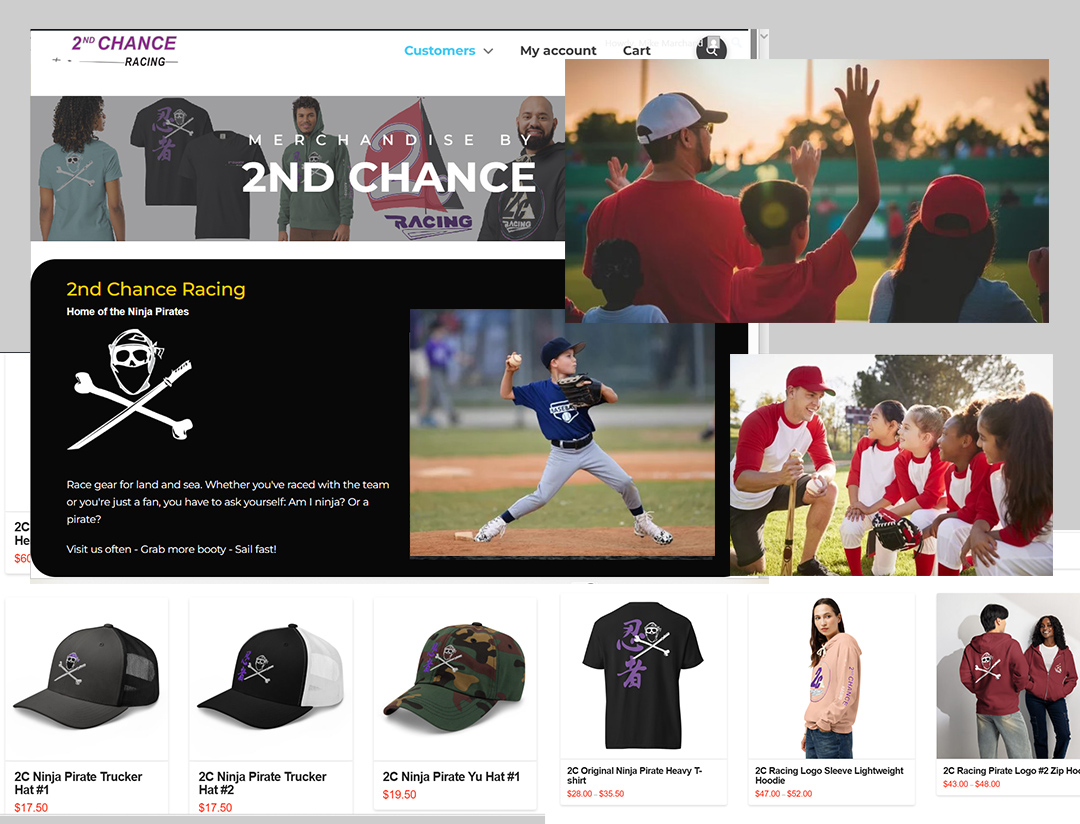Click the faint admin bar search magnifier
The width and height of the screenshot is (1080, 824).
tap(736, 43)
